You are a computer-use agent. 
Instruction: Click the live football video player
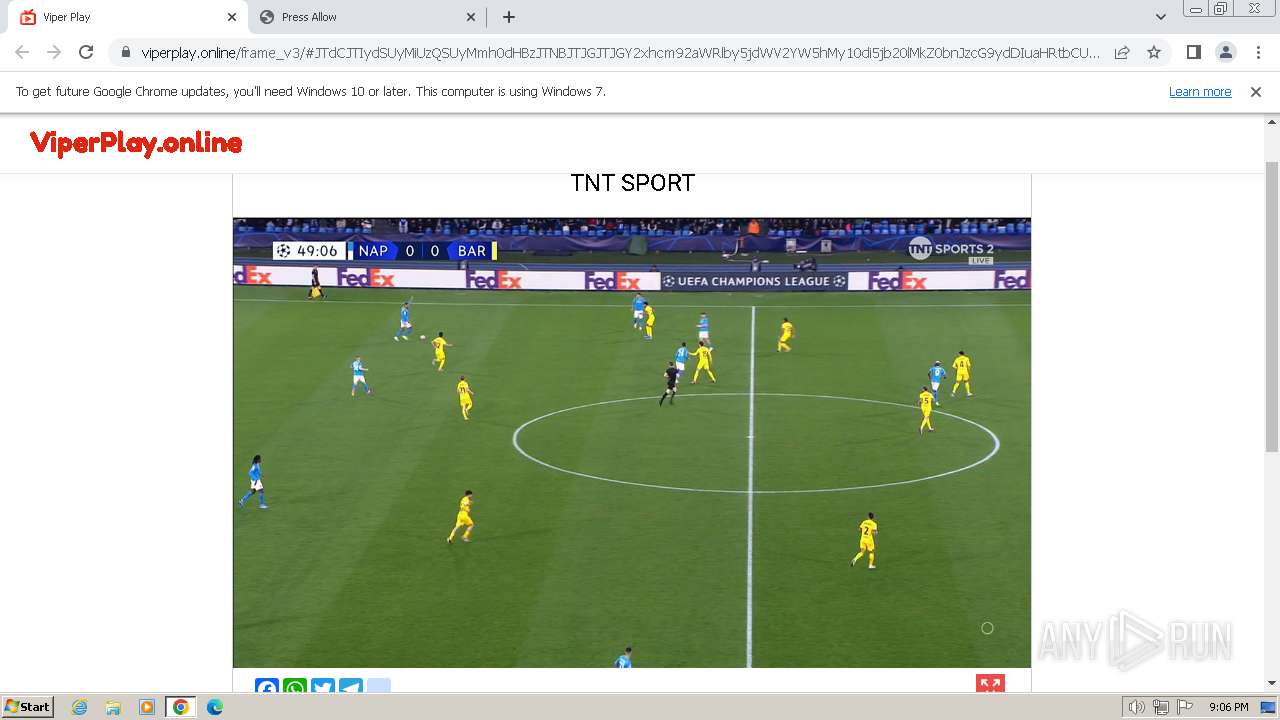(632, 443)
